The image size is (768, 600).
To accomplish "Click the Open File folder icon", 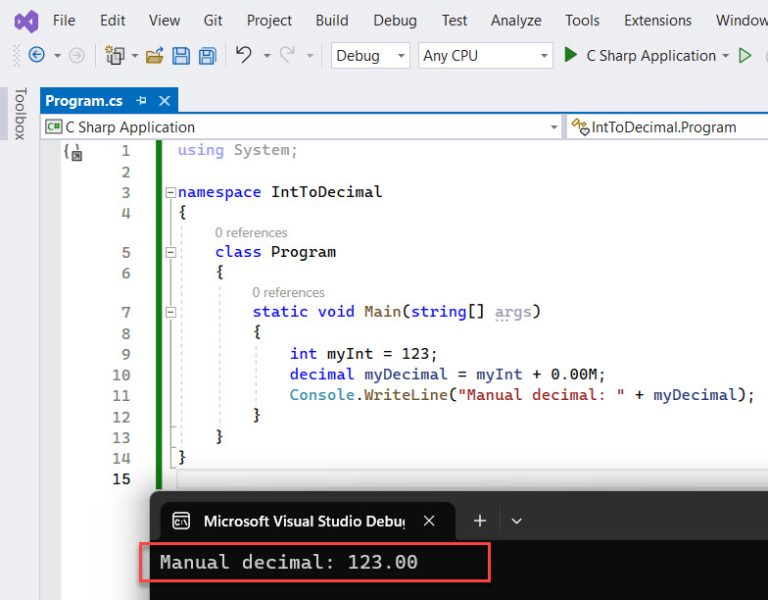I will click(x=154, y=56).
